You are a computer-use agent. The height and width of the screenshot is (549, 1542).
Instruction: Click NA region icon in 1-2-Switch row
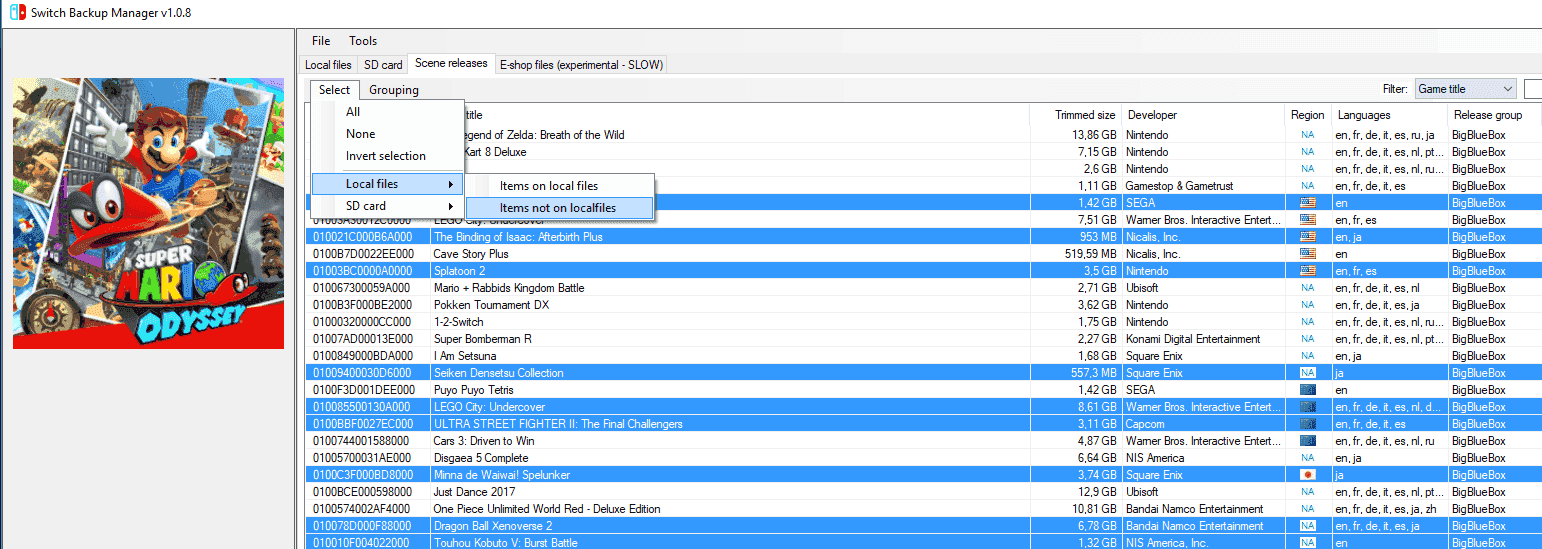pos(1307,322)
